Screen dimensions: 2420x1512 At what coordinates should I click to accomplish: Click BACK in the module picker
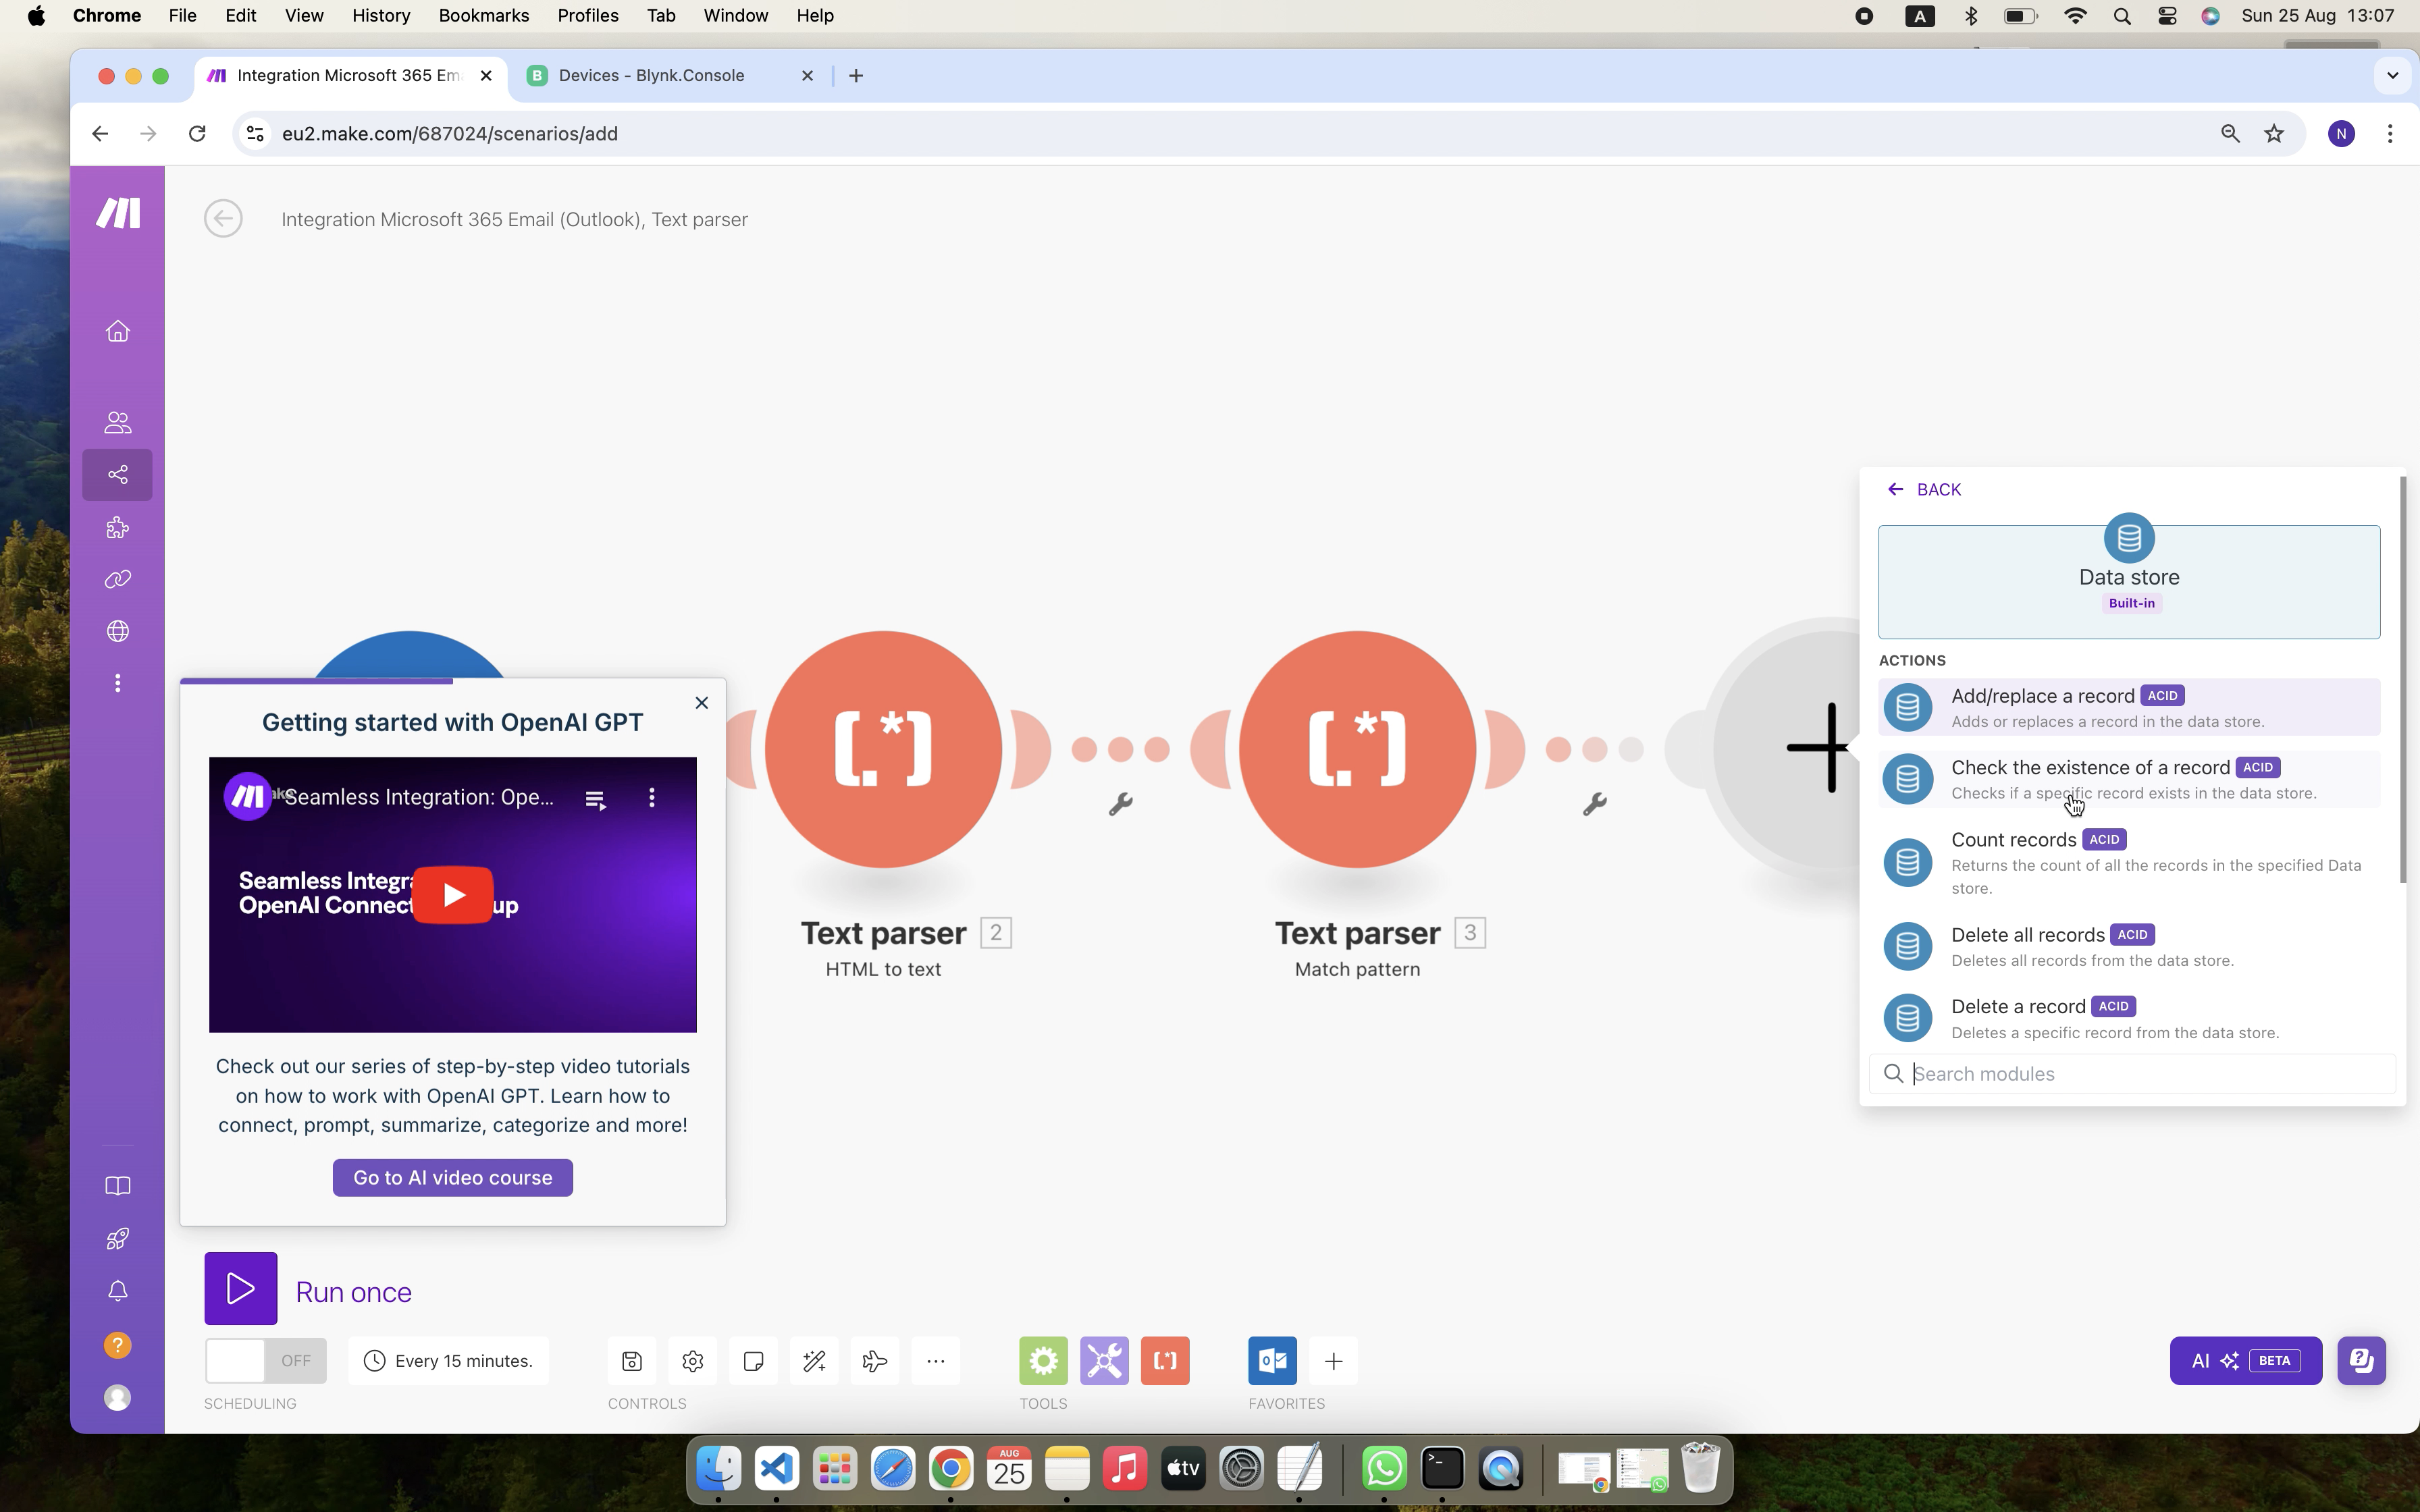coord(1924,489)
